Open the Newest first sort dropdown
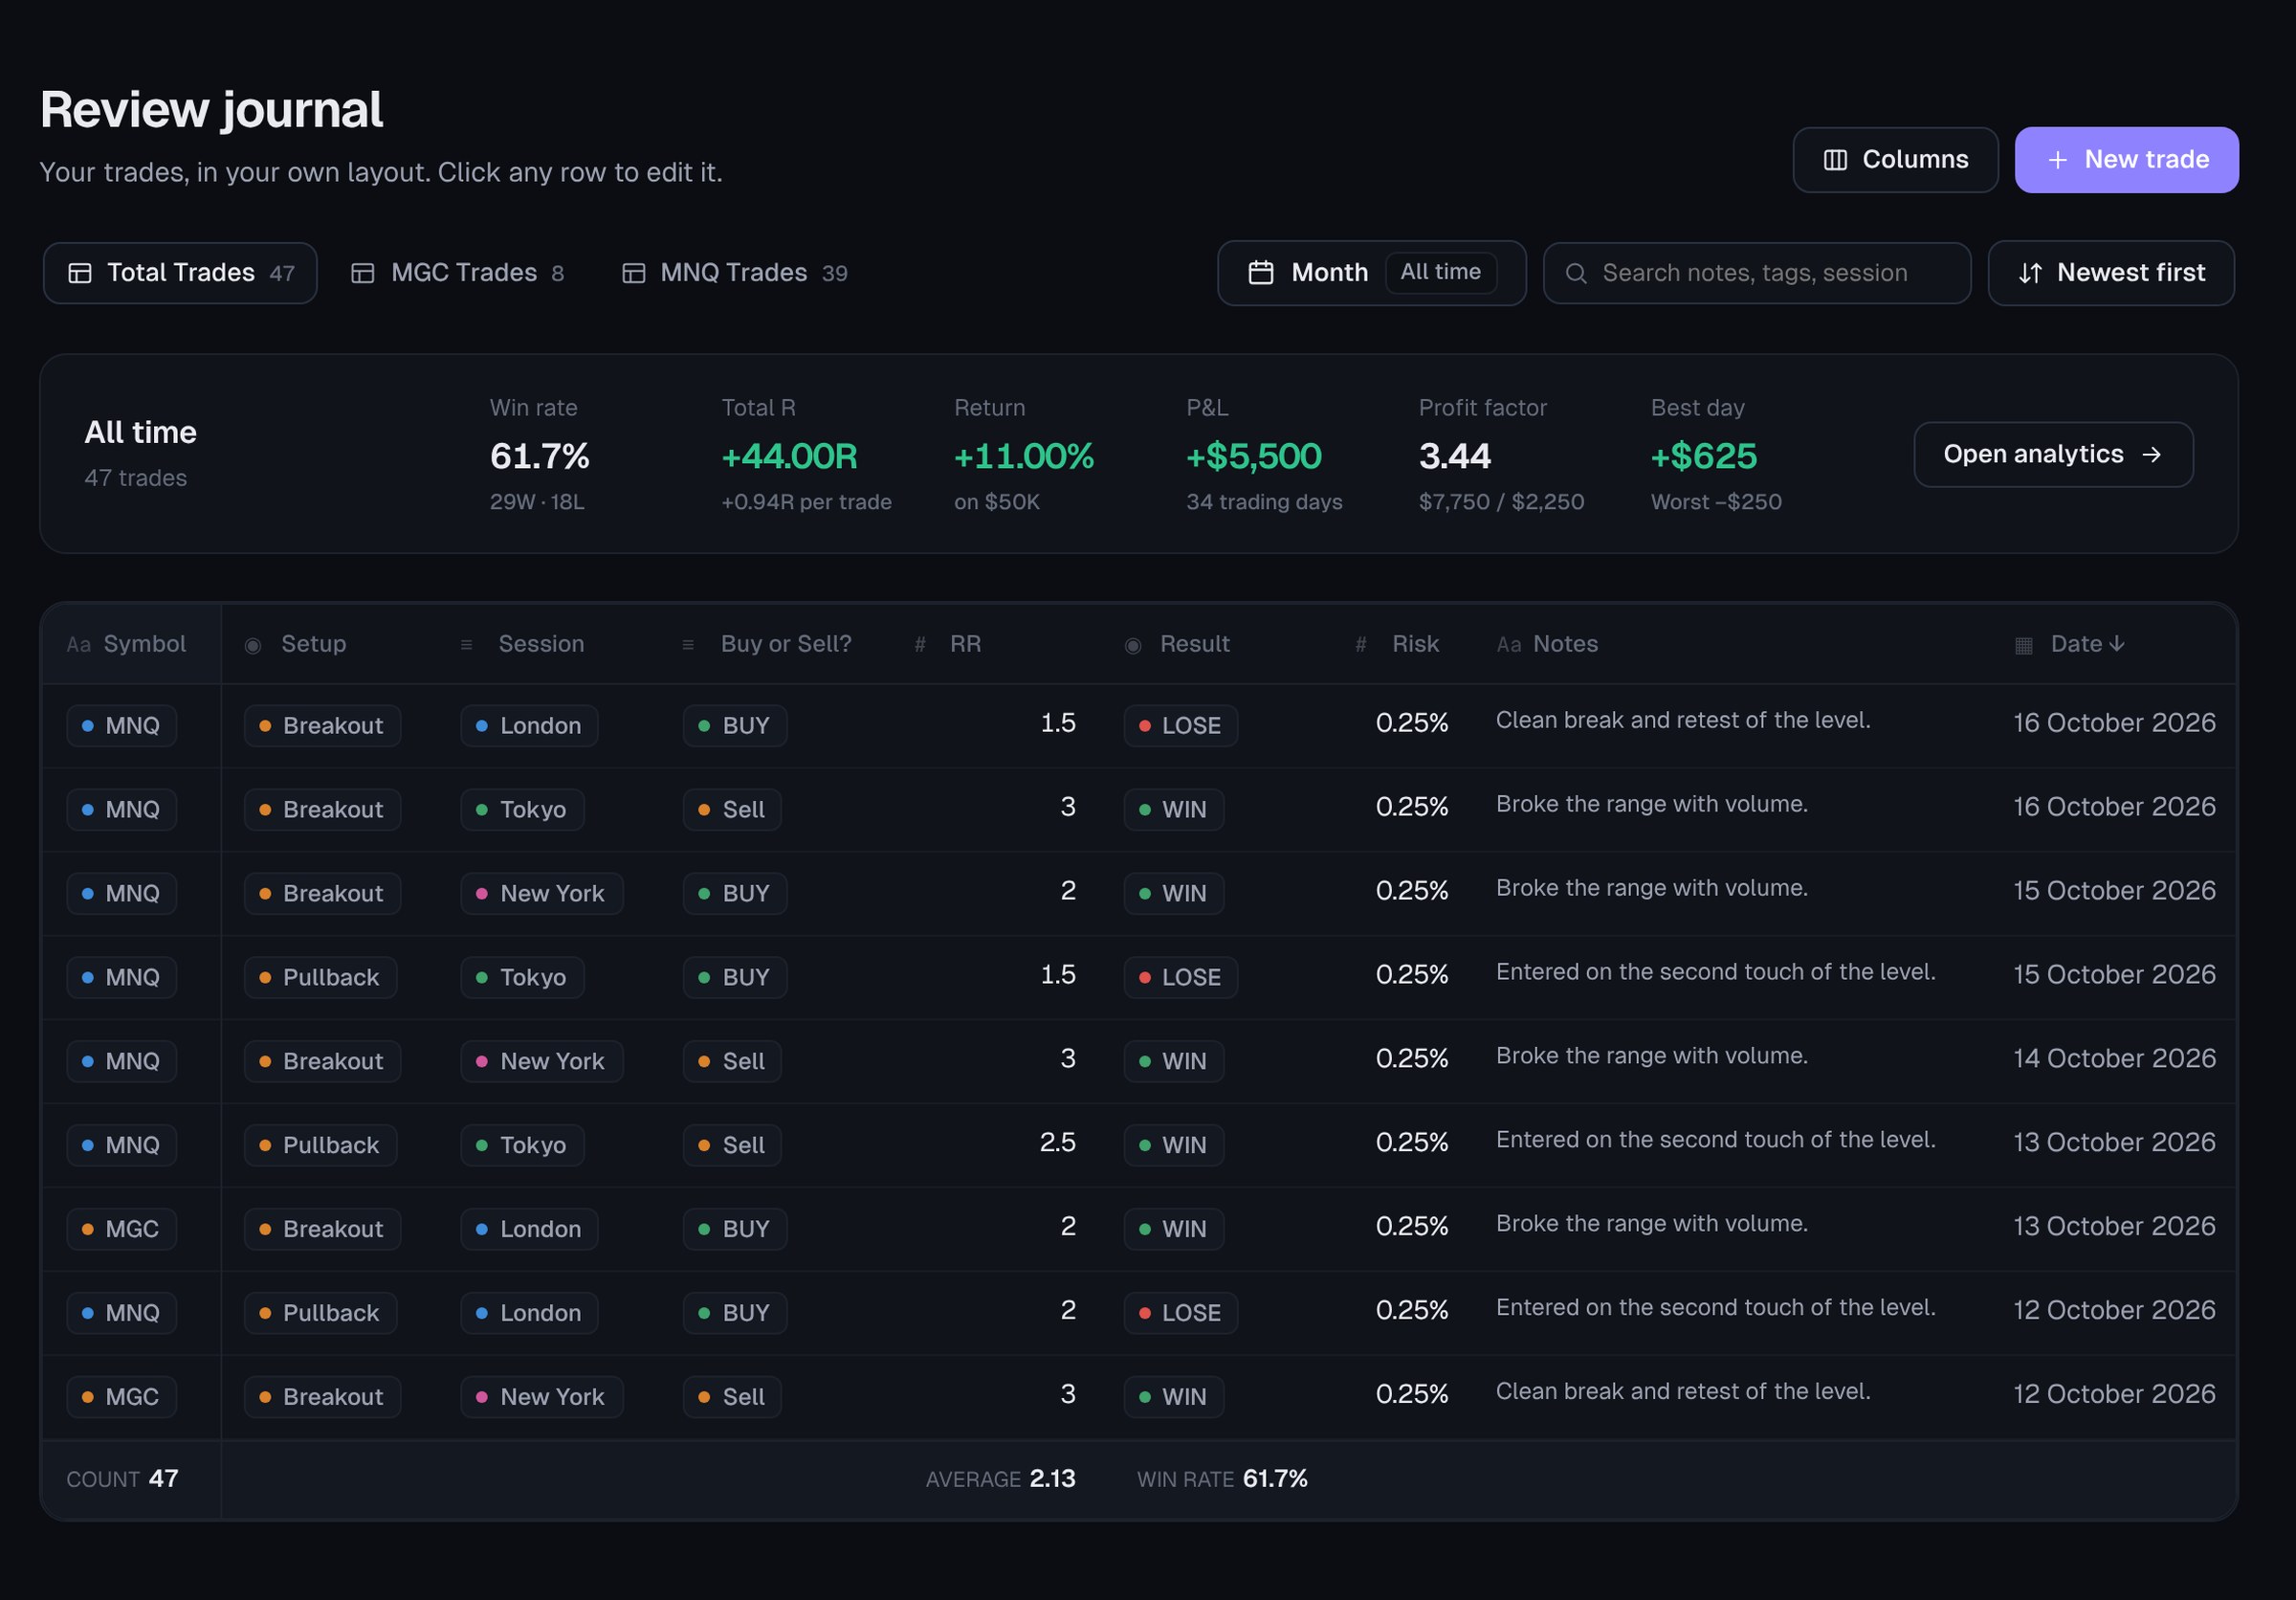 click(x=2111, y=273)
